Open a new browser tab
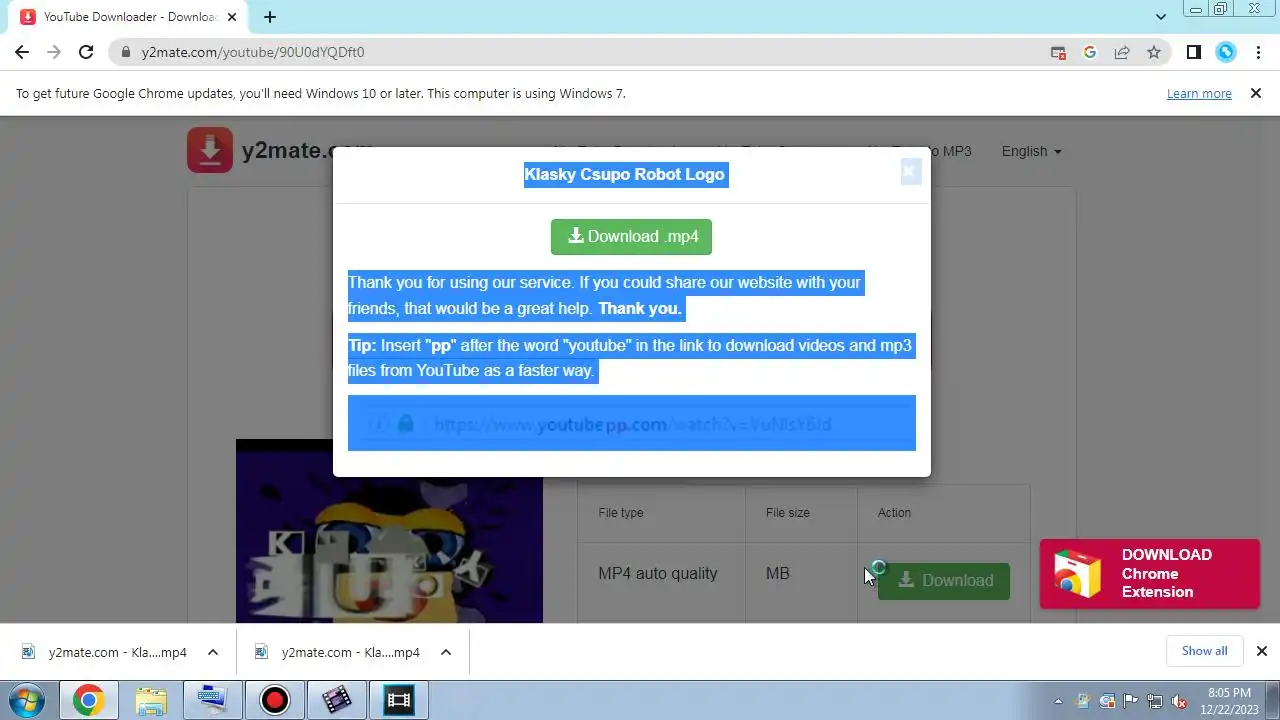Image resolution: width=1280 pixels, height=720 pixels. (x=270, y=17)
